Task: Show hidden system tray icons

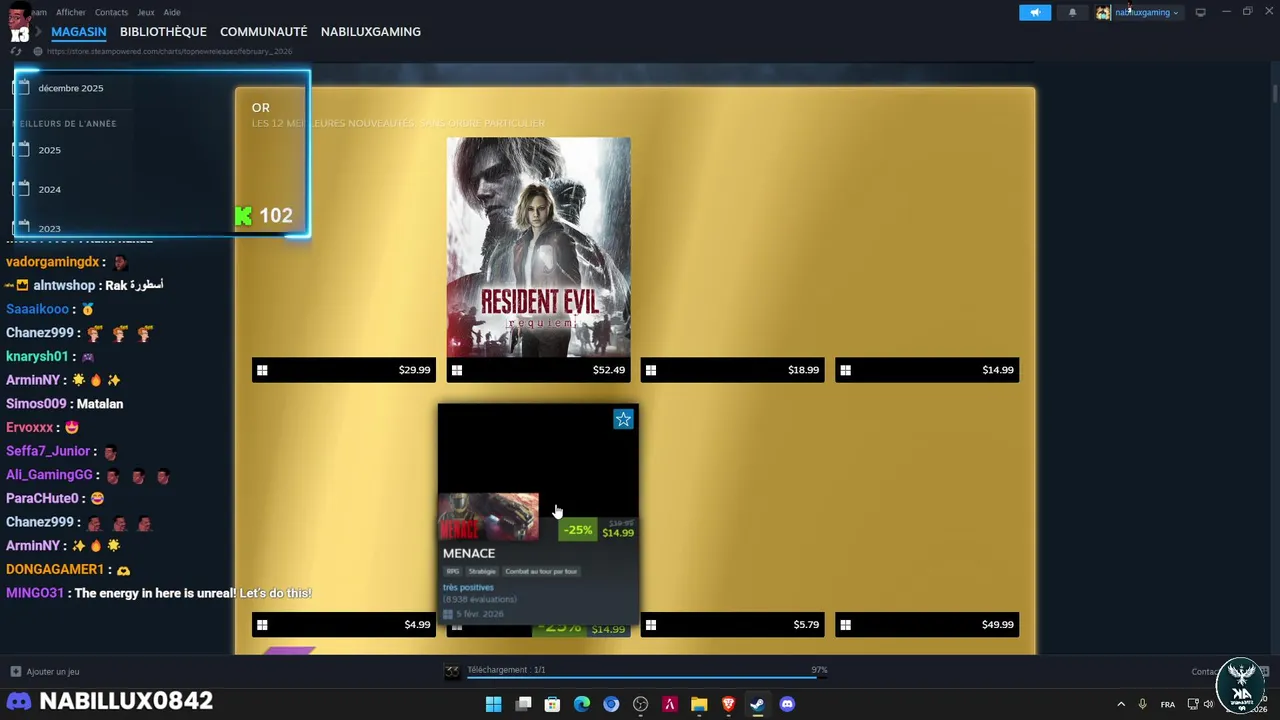Action: [1120, 704]
